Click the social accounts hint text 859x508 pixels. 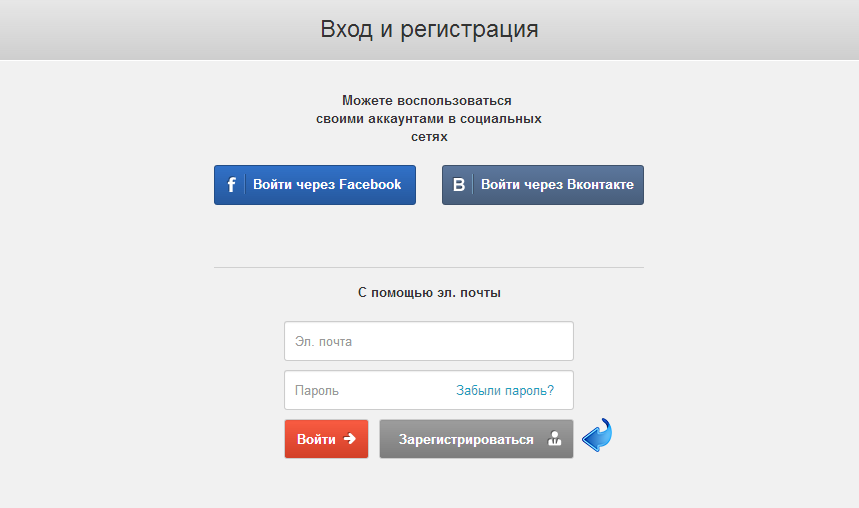coord(428,118)
